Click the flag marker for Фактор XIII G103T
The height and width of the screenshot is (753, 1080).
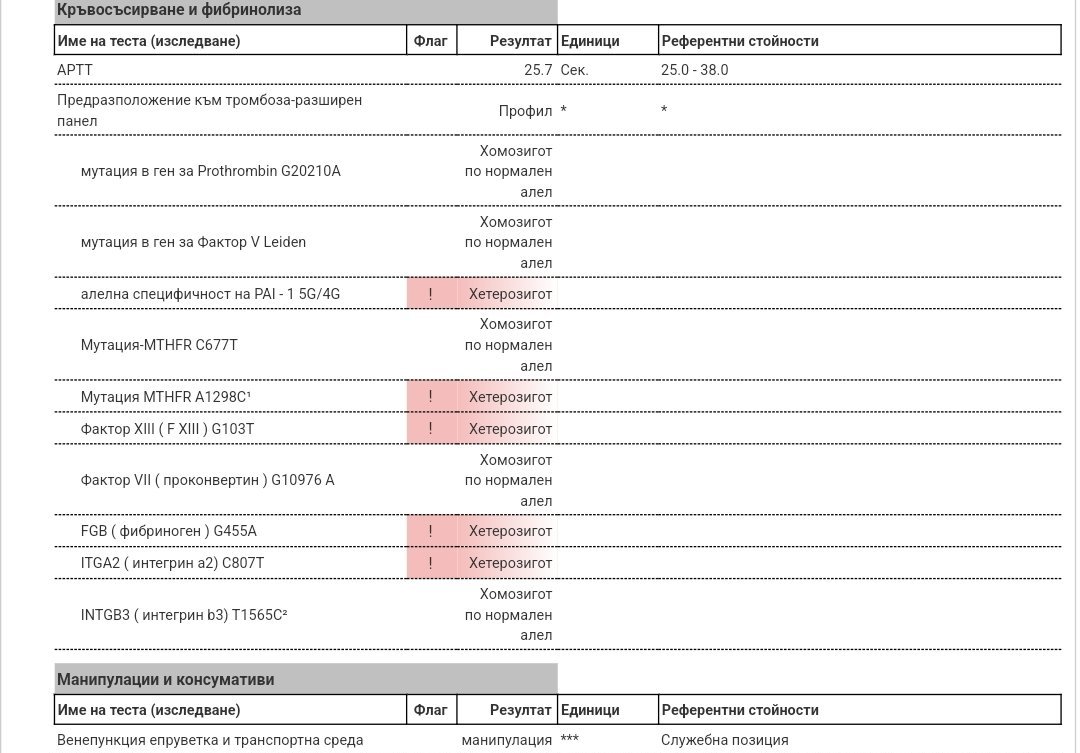(430, 429)
